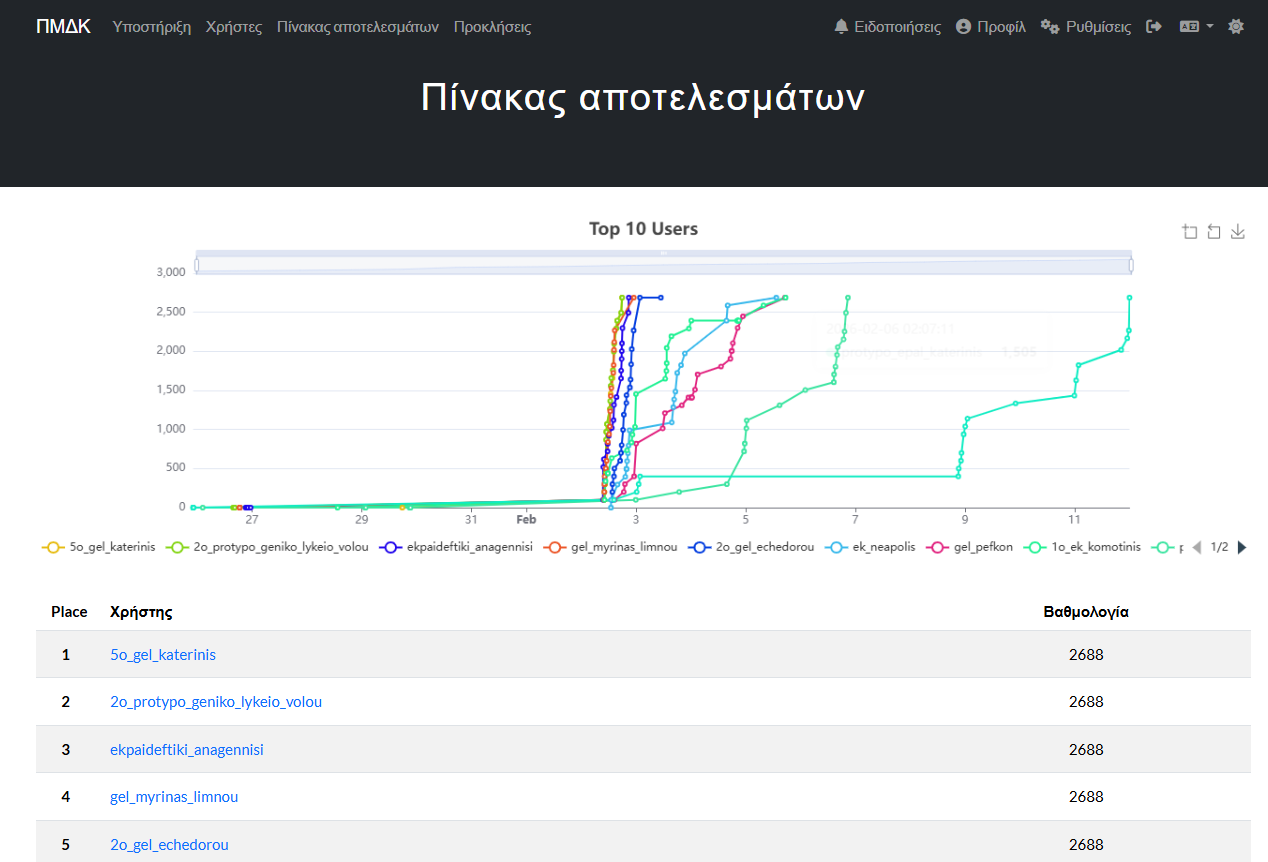Switch theme using the sun icon
This screenshot has height=862, width=1268.
click(x=1236, y=27)
